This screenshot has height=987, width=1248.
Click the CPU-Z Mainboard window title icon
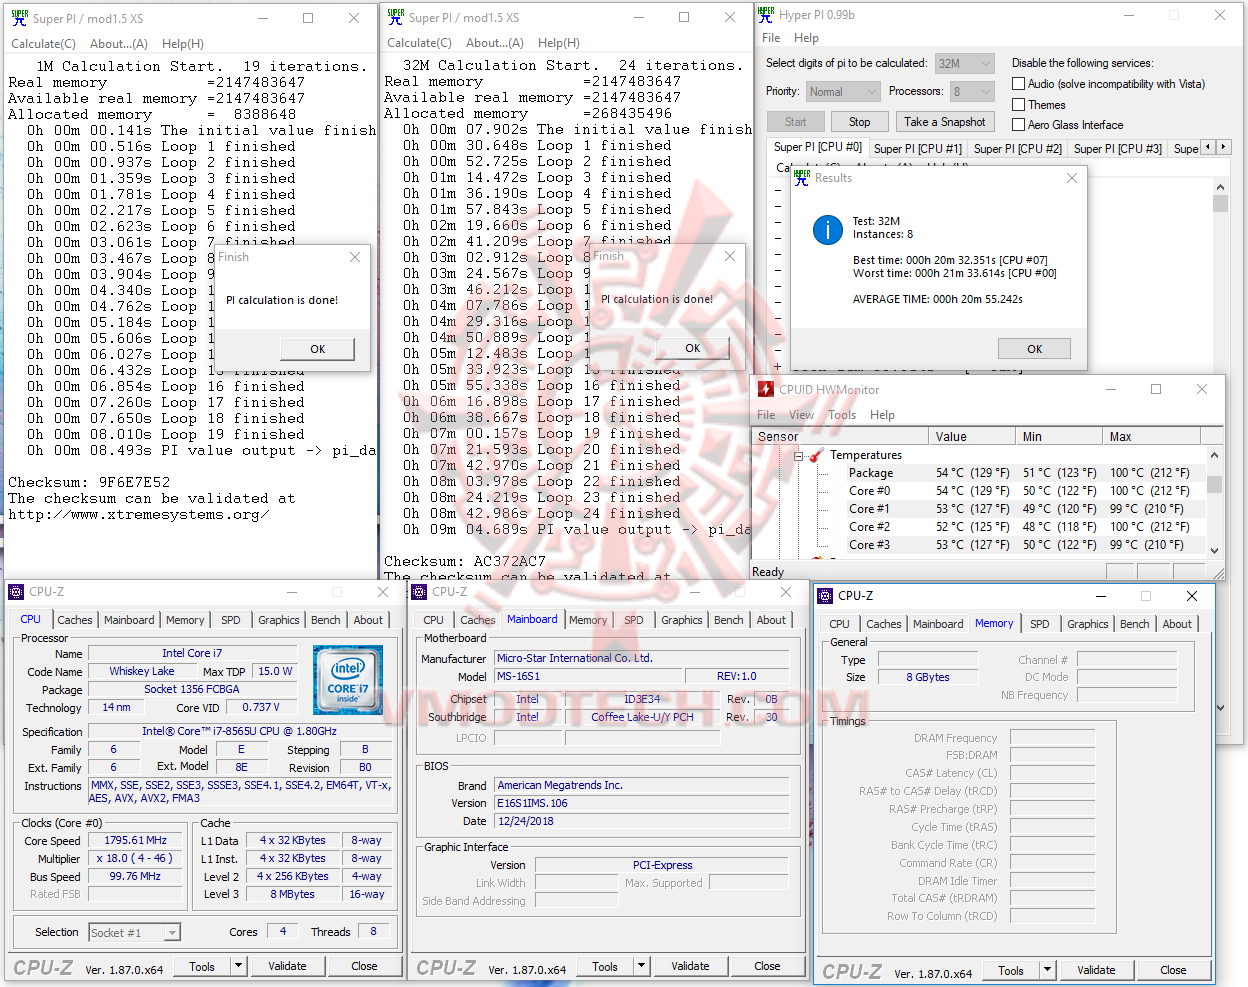pyautogui.click(x=419, y=591)
